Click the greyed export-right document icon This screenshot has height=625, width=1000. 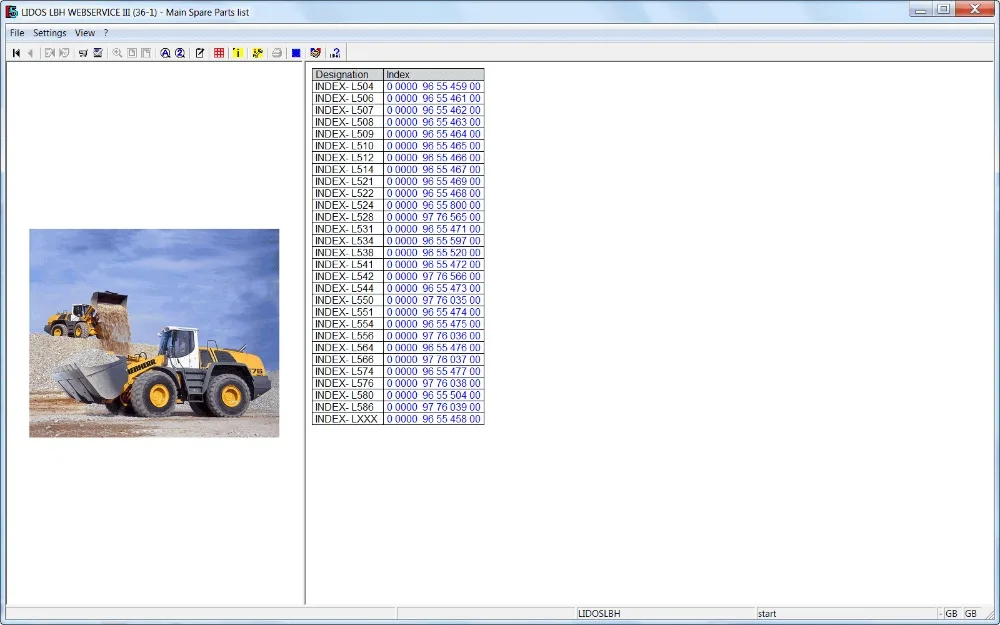pyautogui.click(x=64, y=53)
